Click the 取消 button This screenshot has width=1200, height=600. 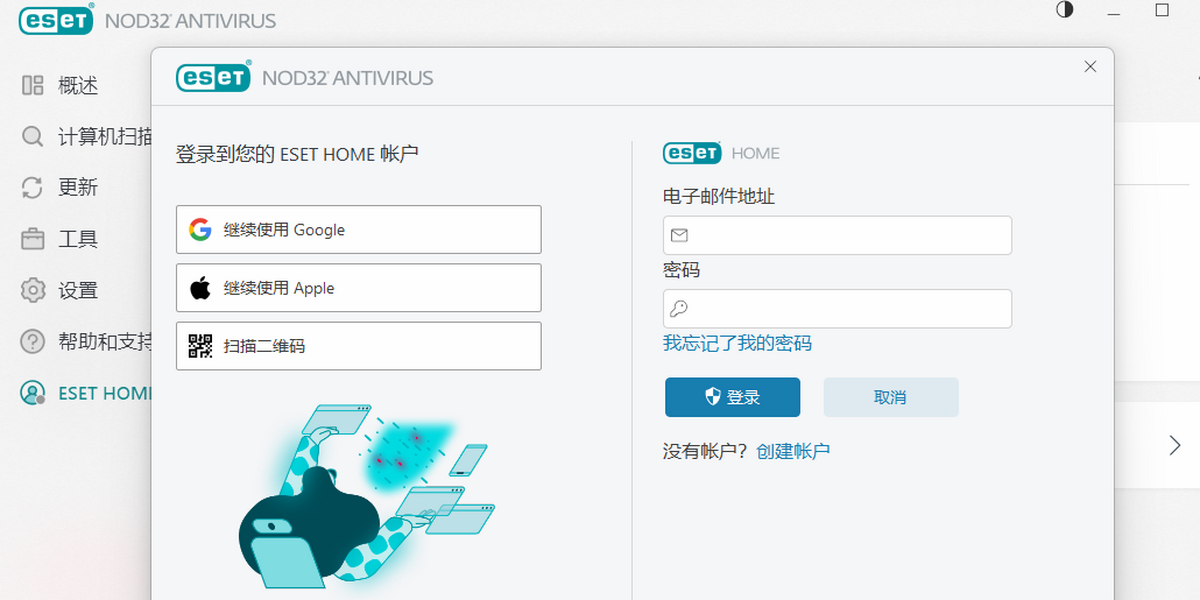(x=891, y=397)
